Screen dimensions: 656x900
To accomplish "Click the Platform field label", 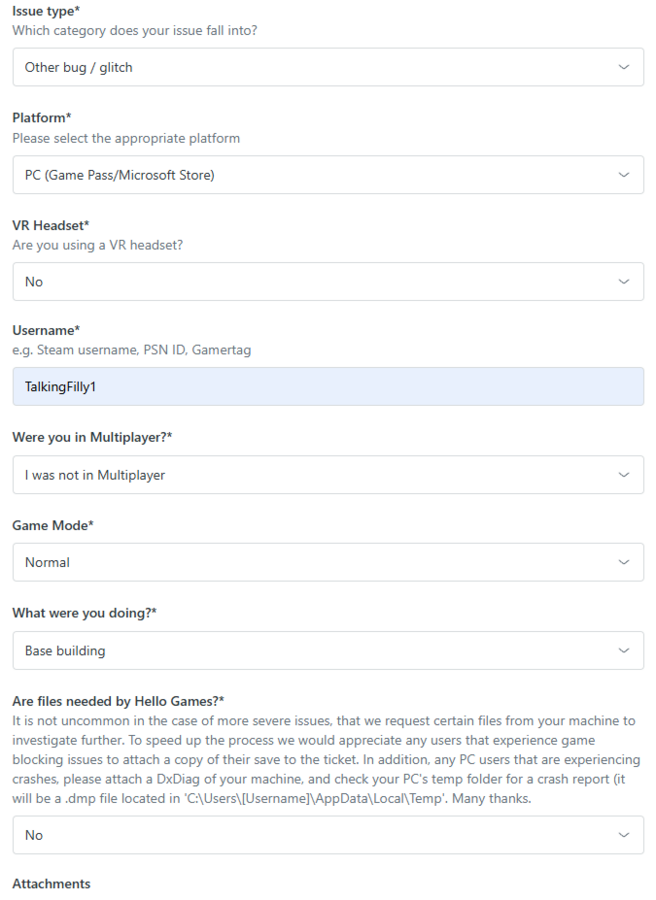I will [42, 118].
